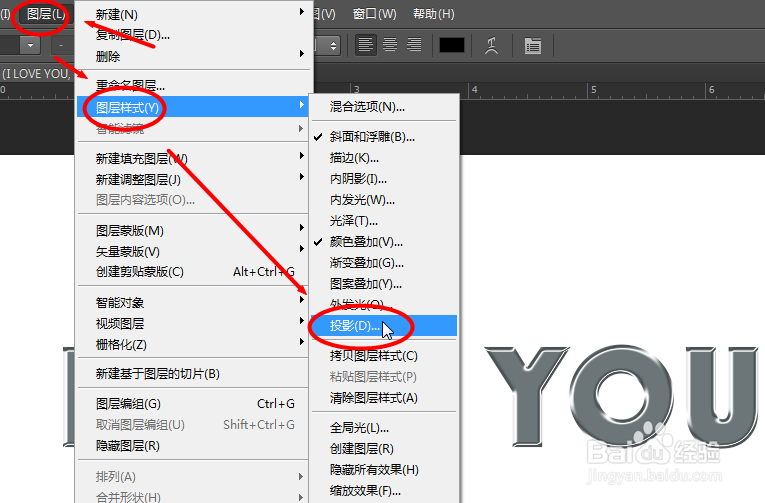Select 描边(K)... layer style
Image resolution: width=765 pixels, height=503 pixels.
point(384,158)
